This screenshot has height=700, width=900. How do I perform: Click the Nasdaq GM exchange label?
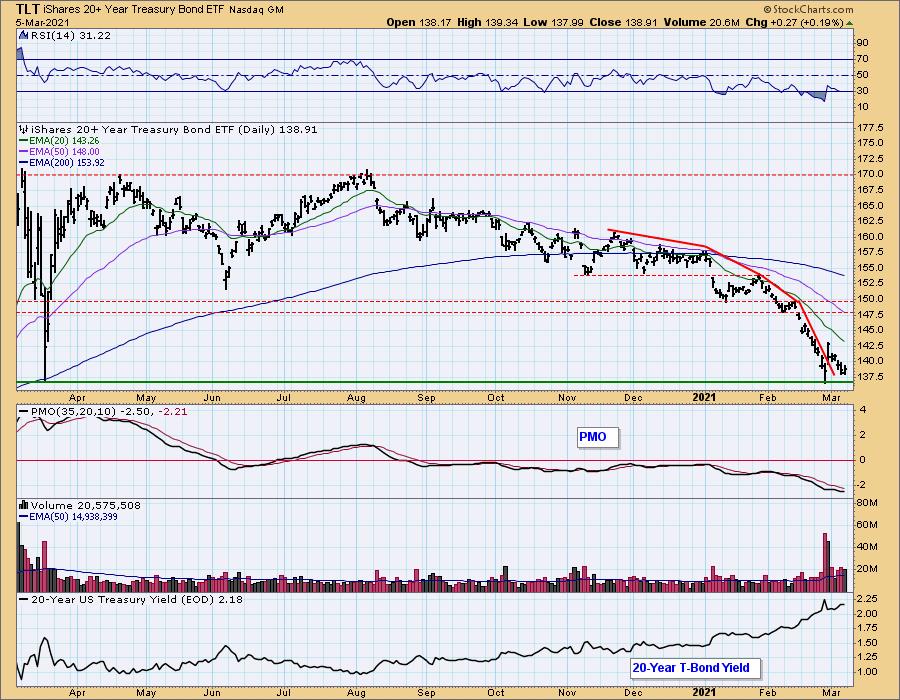[x=256, y=10]
